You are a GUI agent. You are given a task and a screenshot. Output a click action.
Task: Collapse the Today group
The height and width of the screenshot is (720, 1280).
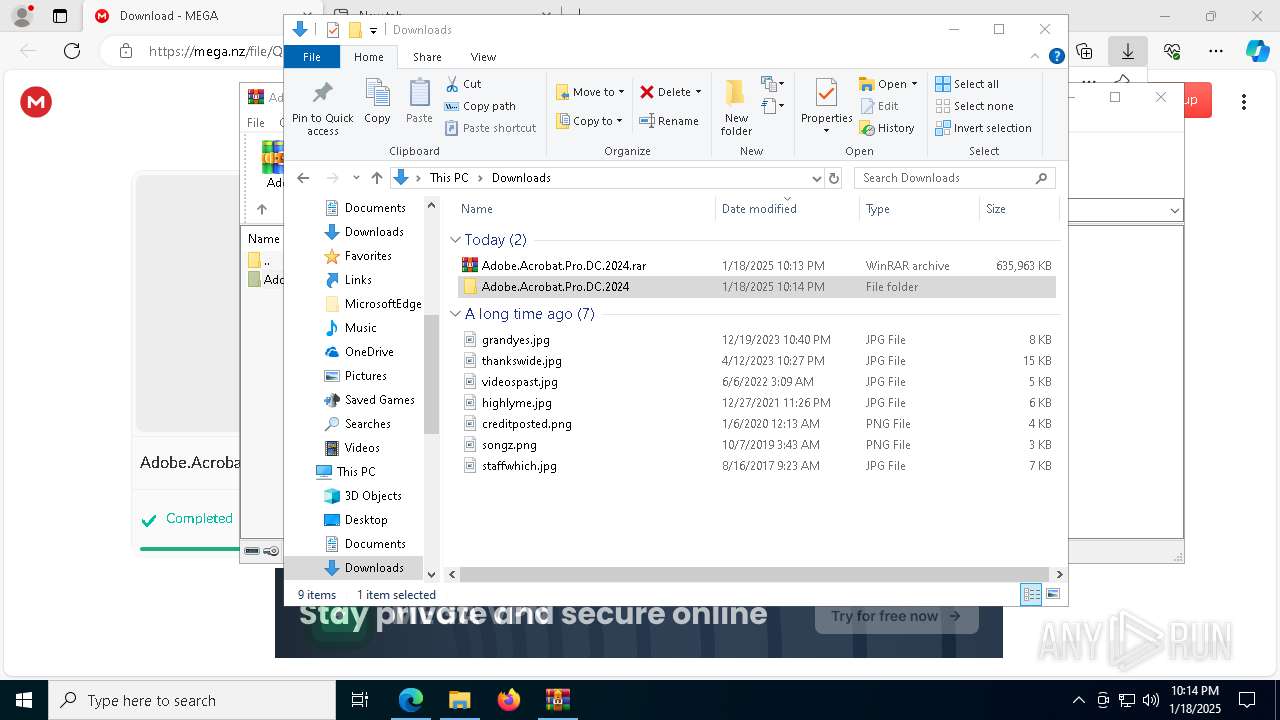(x=455, y=240)
